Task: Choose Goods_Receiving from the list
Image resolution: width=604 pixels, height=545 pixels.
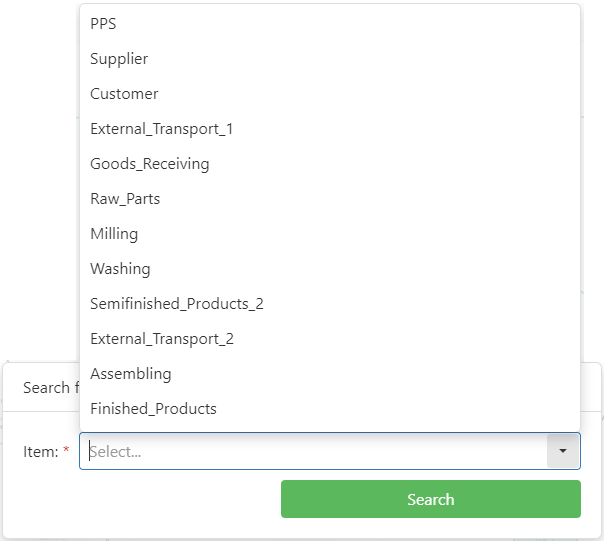Action: [x=149, y=164]
